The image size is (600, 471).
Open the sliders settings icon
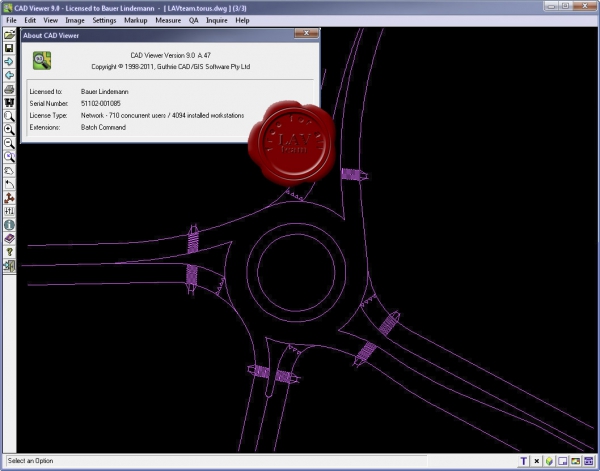click(9, 211)
